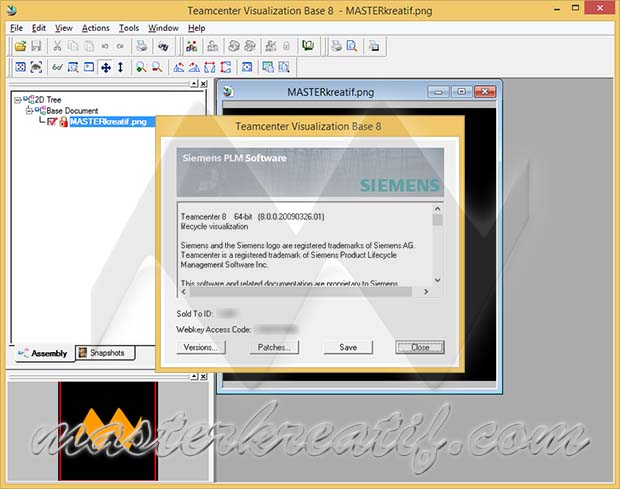Pin the tree panel with the arrow button

(x=194, y=84)
